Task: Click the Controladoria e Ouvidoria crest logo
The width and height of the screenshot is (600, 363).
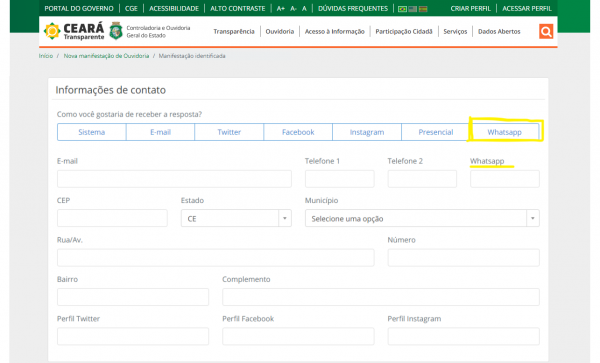Action: 116,31
